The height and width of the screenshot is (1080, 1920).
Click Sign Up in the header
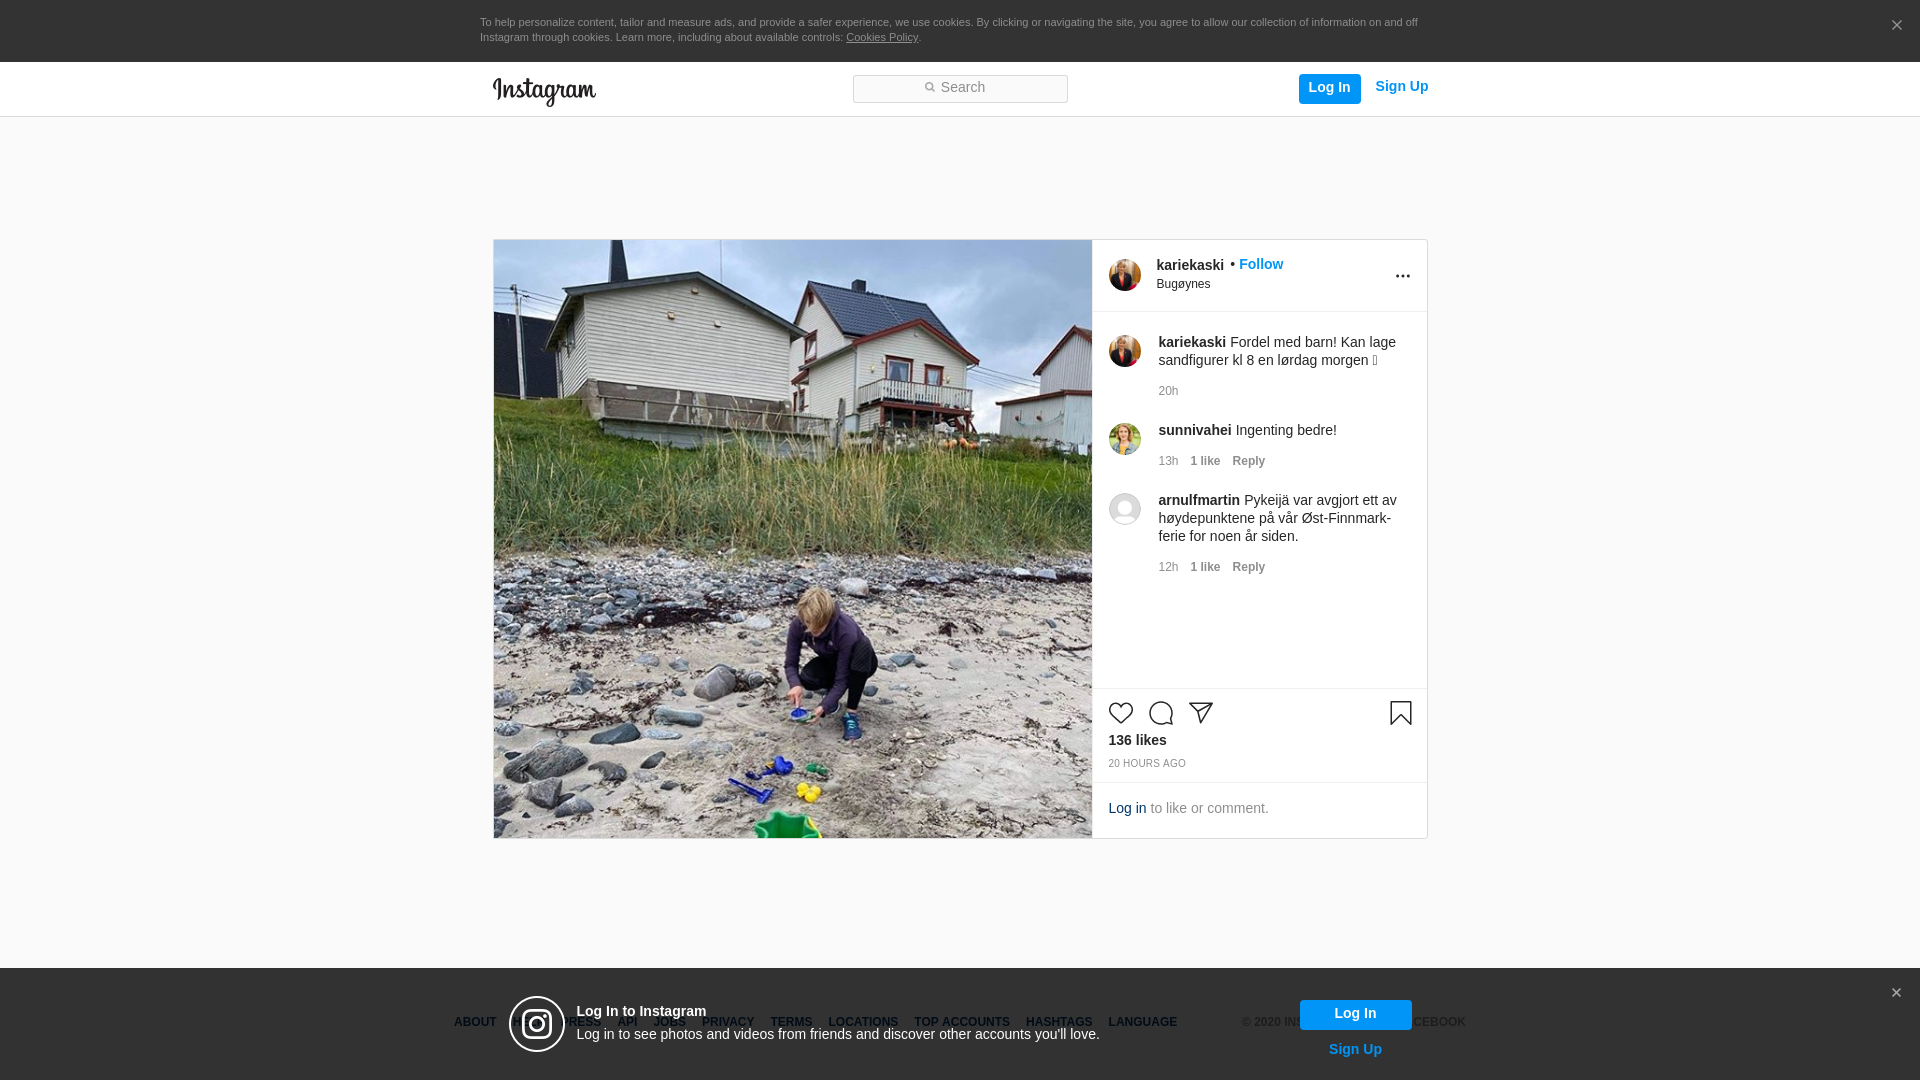[x=1401, y=86]
